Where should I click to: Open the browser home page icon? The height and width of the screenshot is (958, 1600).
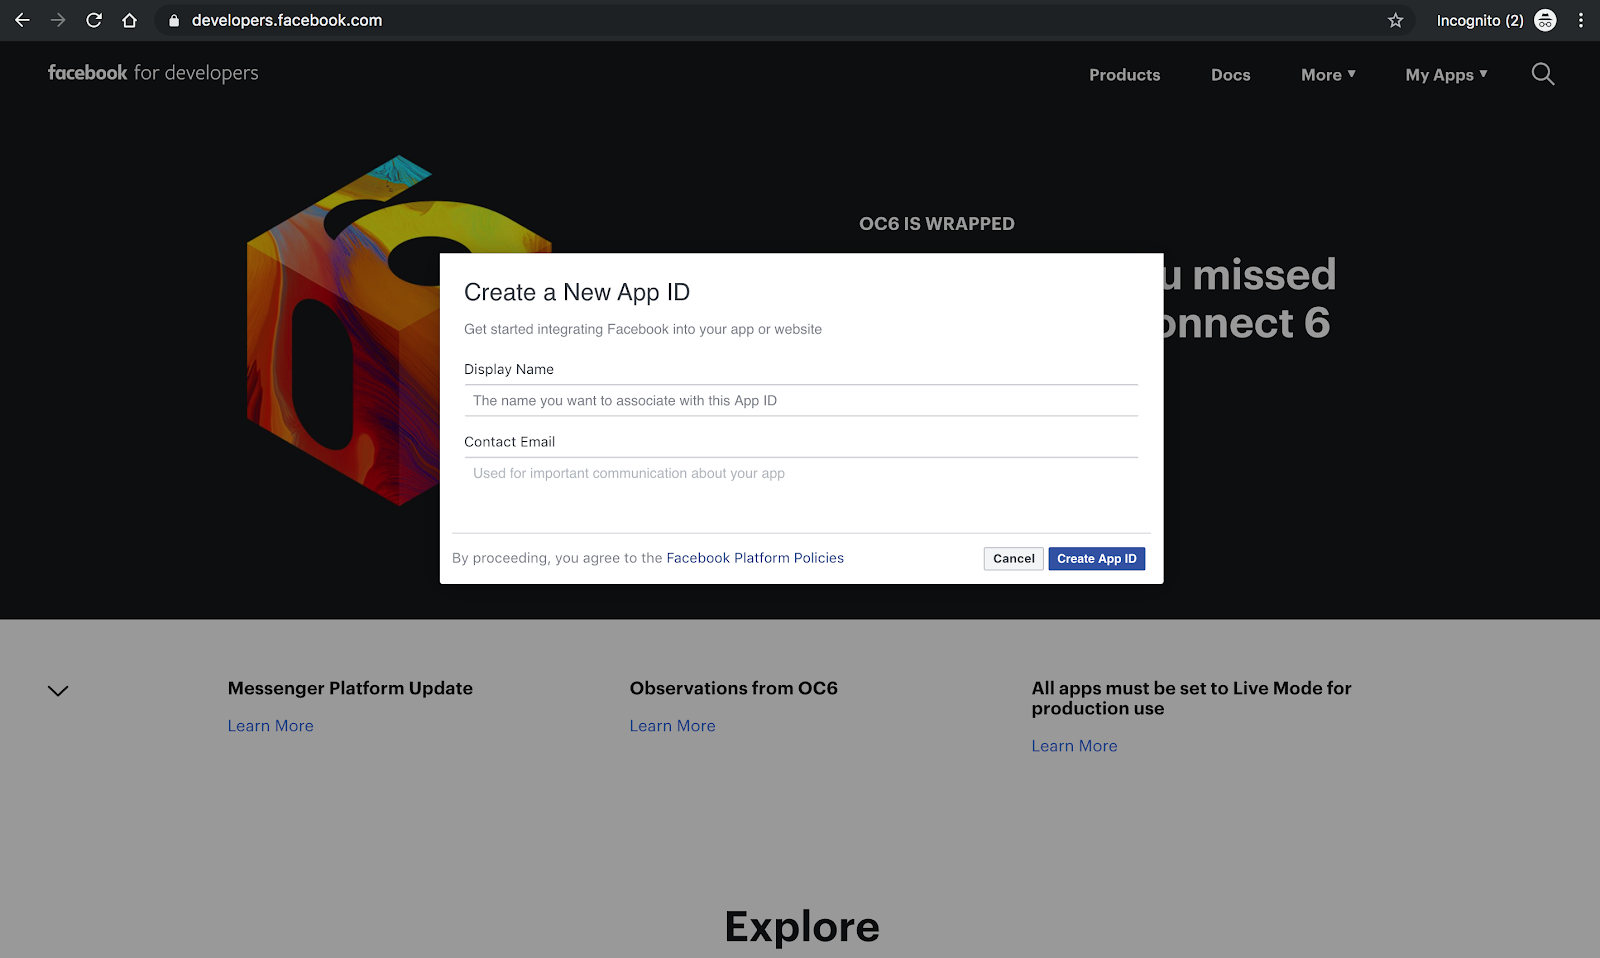pyautogui.click(x=129, y=20)
